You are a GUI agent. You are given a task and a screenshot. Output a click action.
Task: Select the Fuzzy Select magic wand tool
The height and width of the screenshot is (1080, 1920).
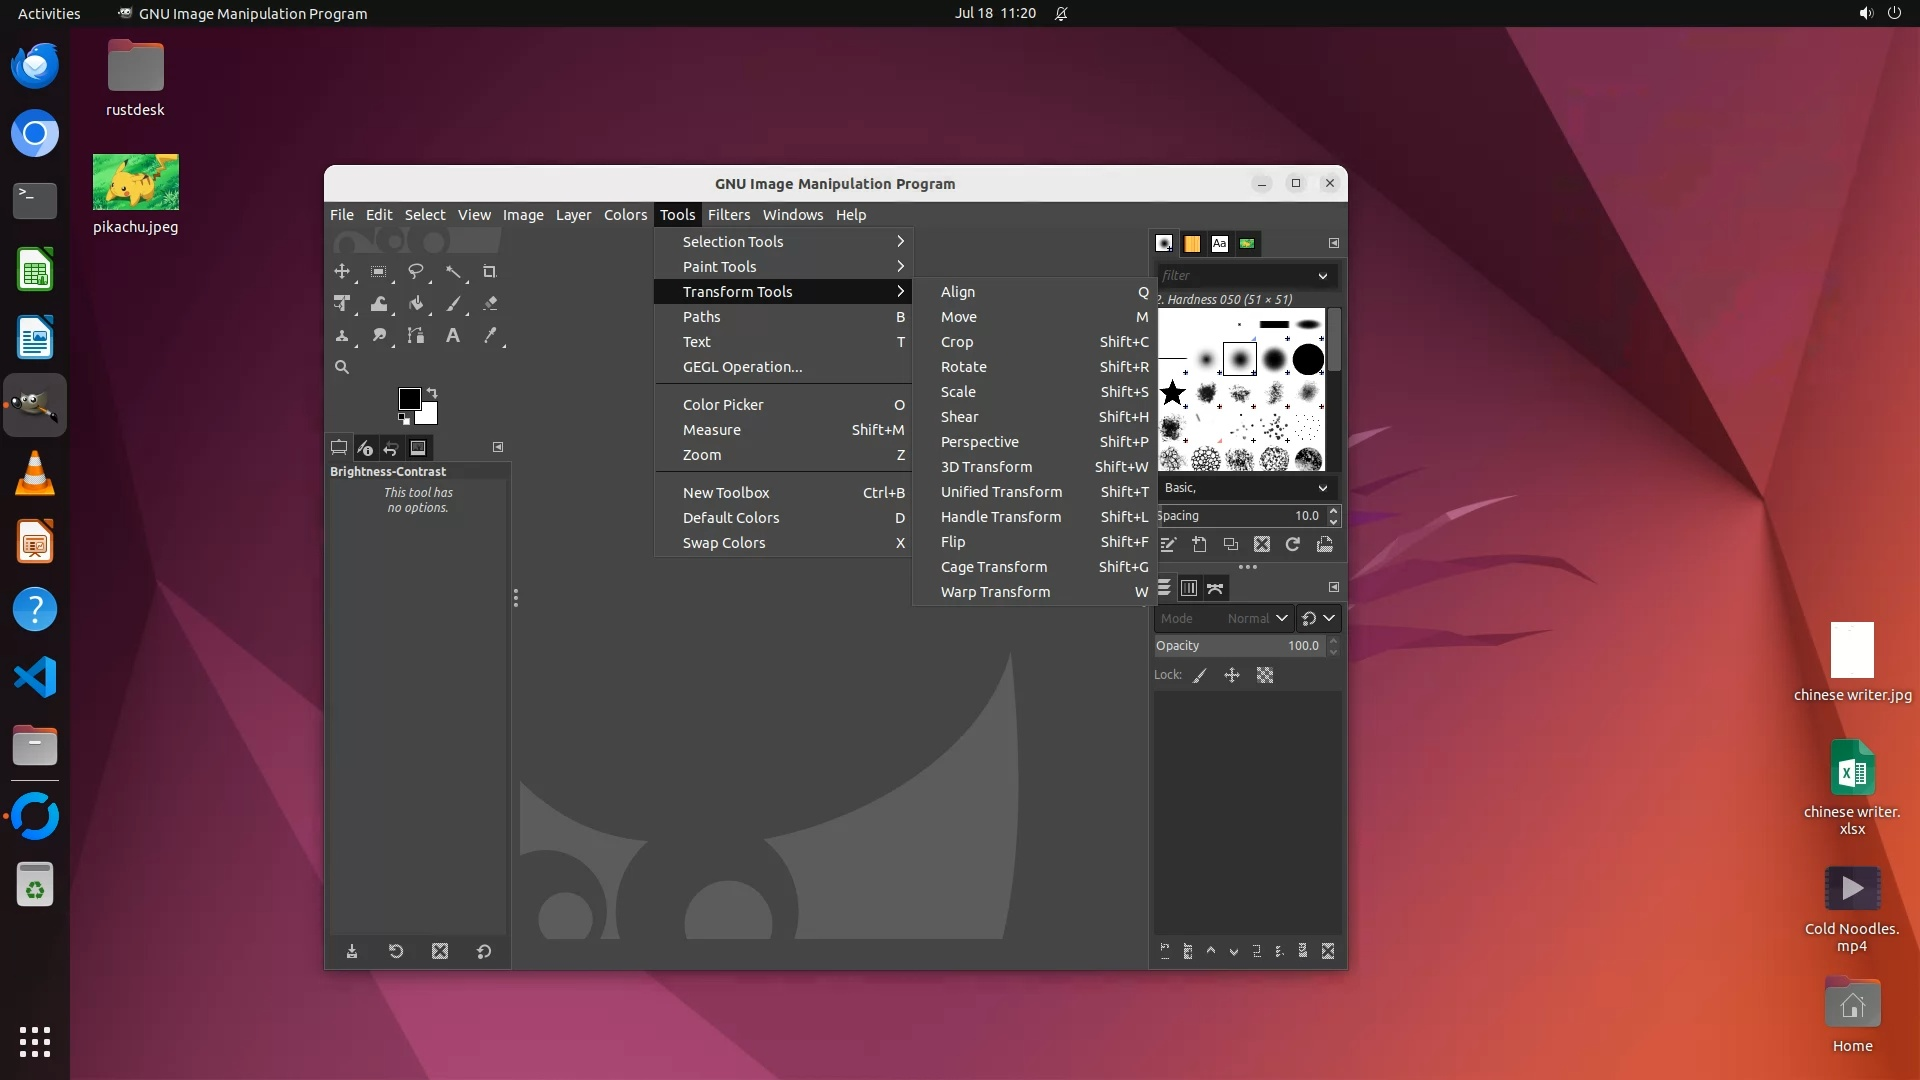tap(453, 271)
